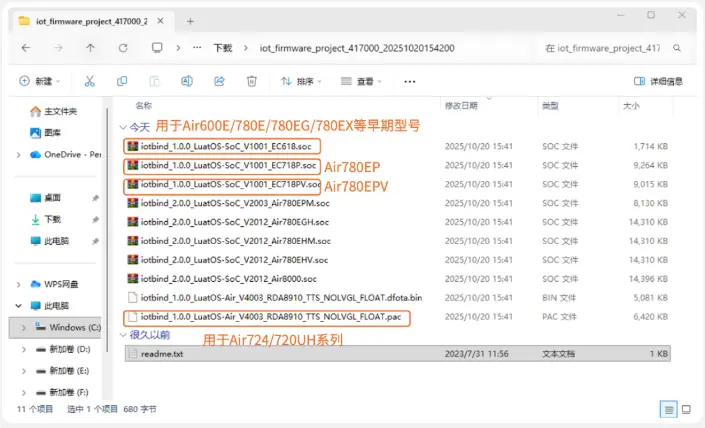705x428 pixels.
Task: Open 下载 pinned folder in sidebar
Action: 45,219
